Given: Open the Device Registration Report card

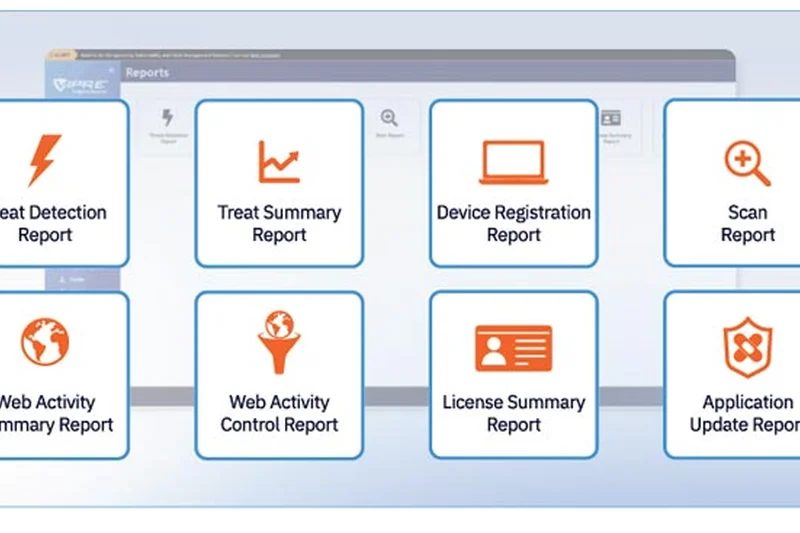Looking at the screenshot, I should coord(513,183).
